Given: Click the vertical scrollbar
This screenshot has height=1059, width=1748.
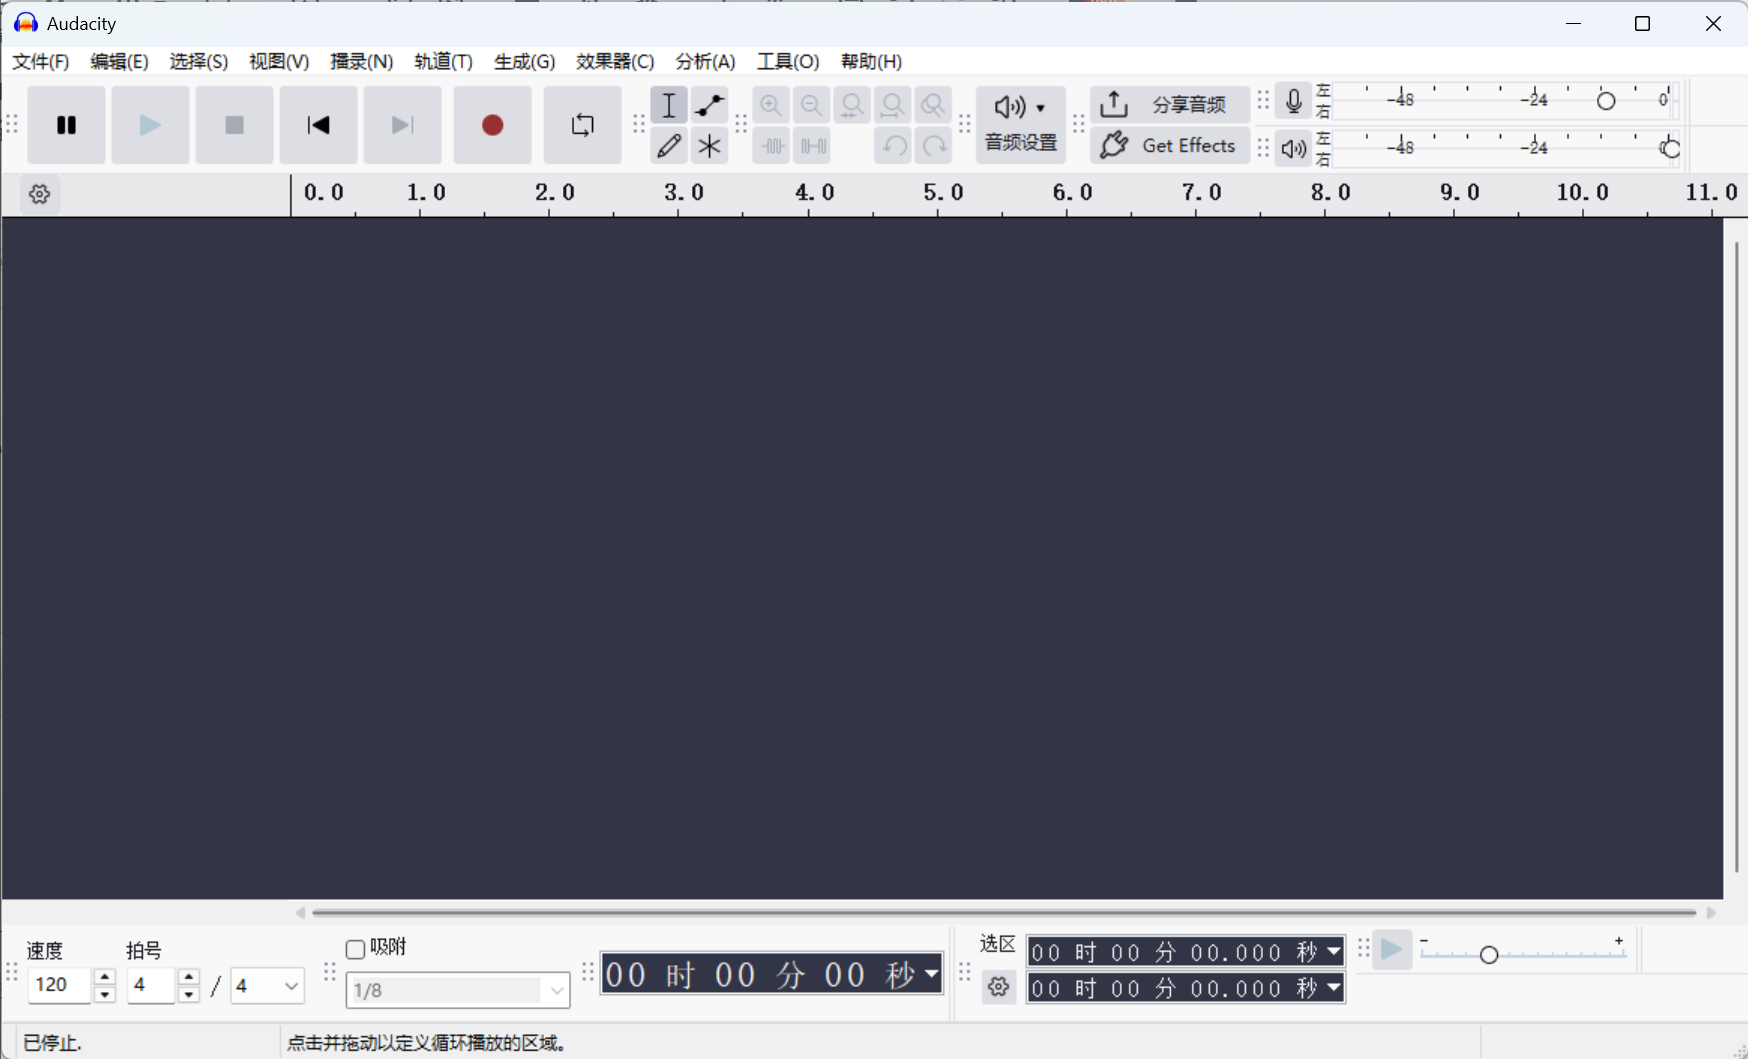Looking at the screenshot, I should click(1736, 558).
